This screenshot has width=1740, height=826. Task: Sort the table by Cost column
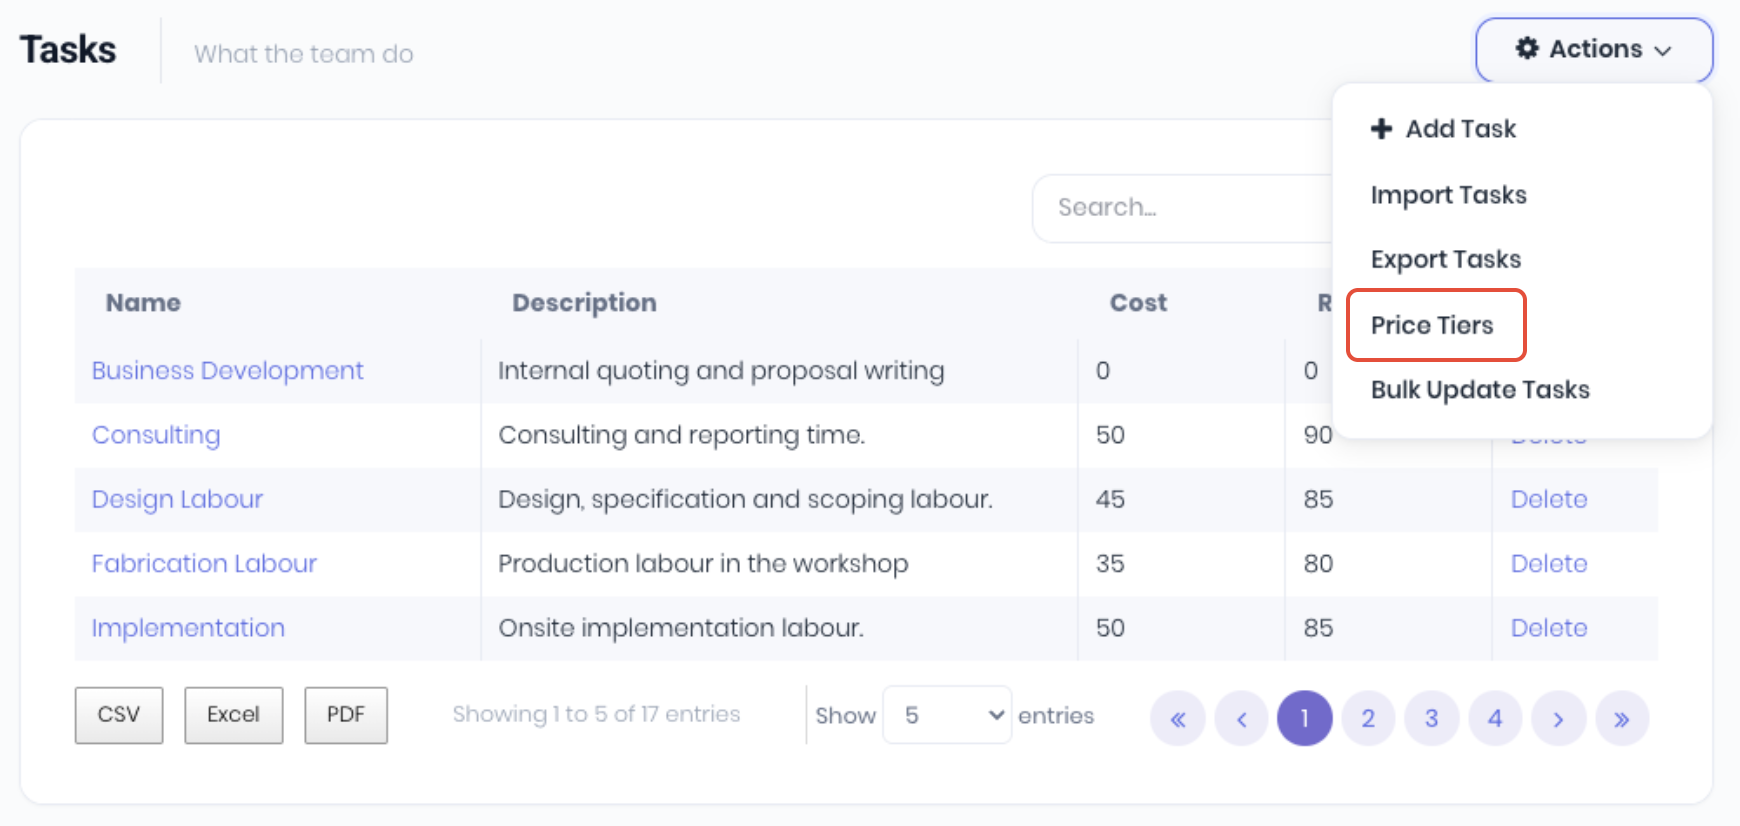point(1138,303)
